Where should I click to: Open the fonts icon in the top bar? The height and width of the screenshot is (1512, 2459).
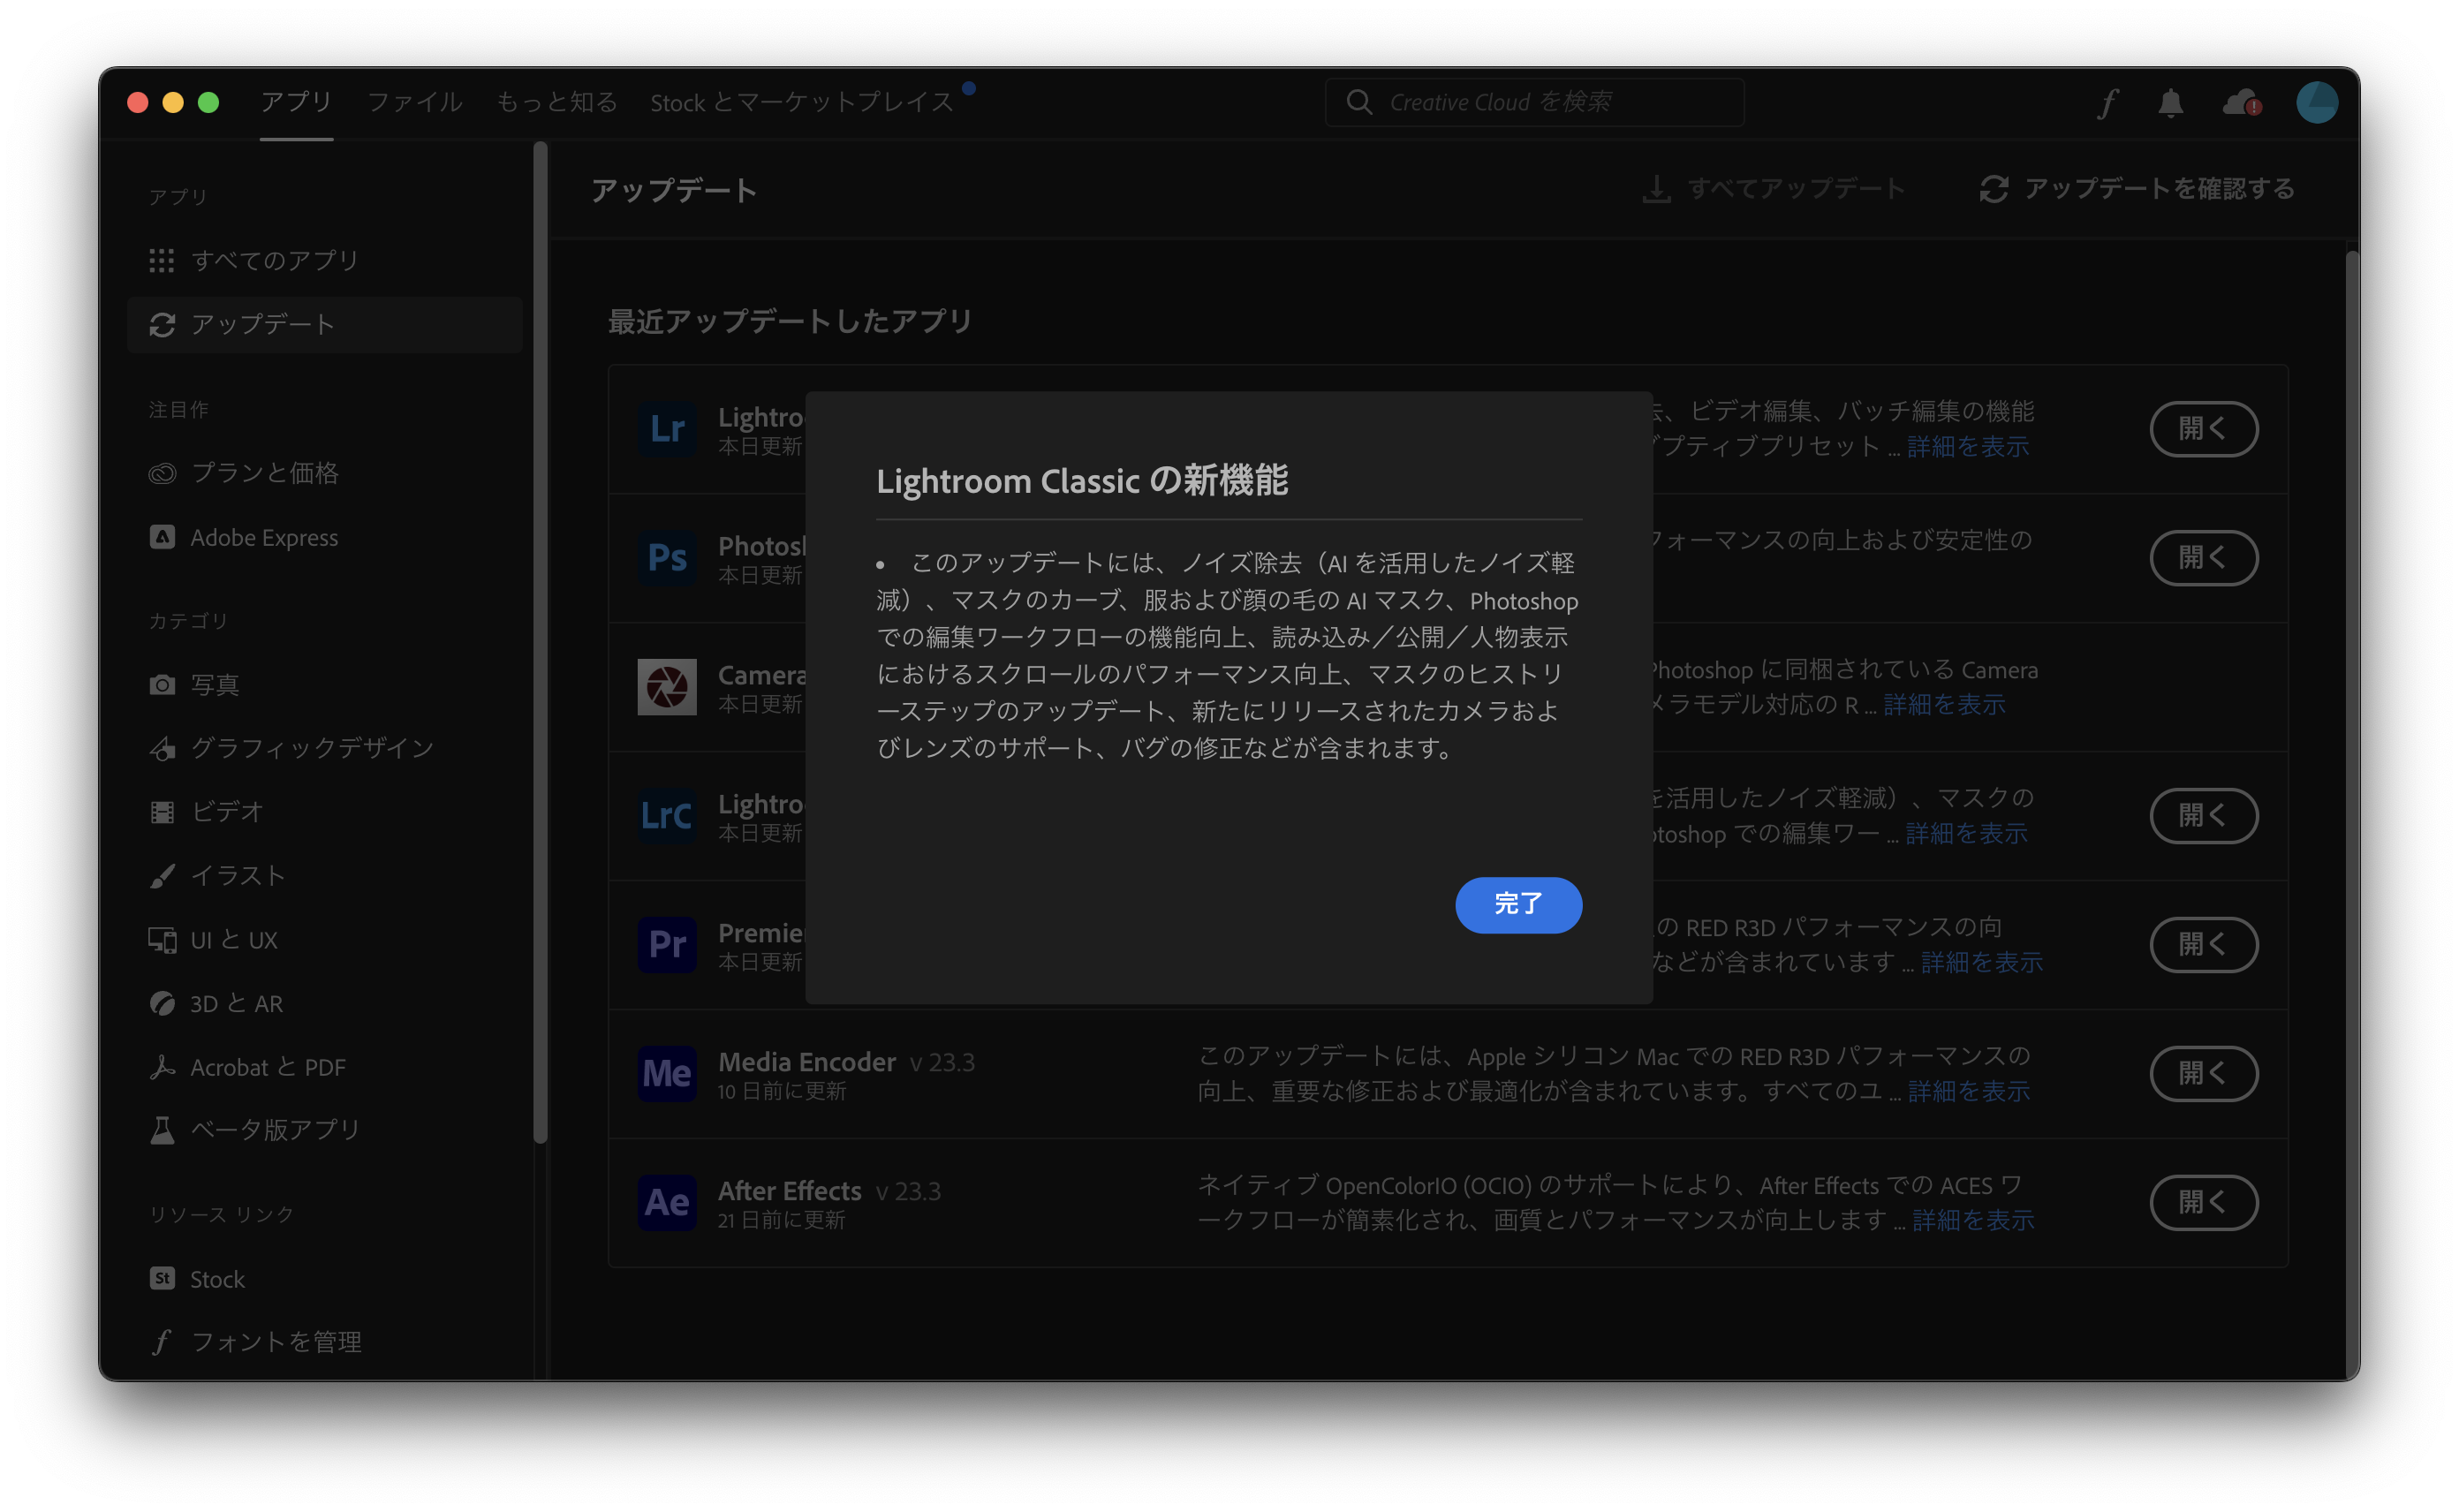[2108, 103]
